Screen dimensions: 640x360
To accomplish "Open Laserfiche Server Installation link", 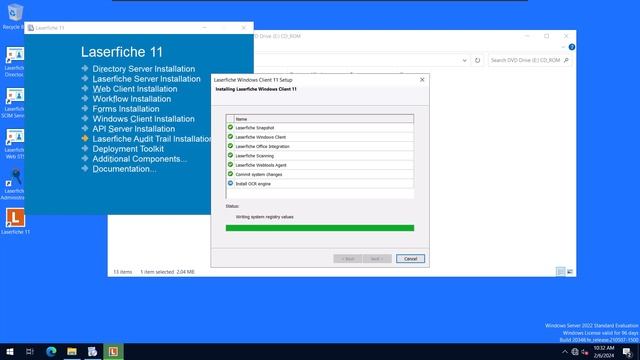I will (x=146, y=79).
